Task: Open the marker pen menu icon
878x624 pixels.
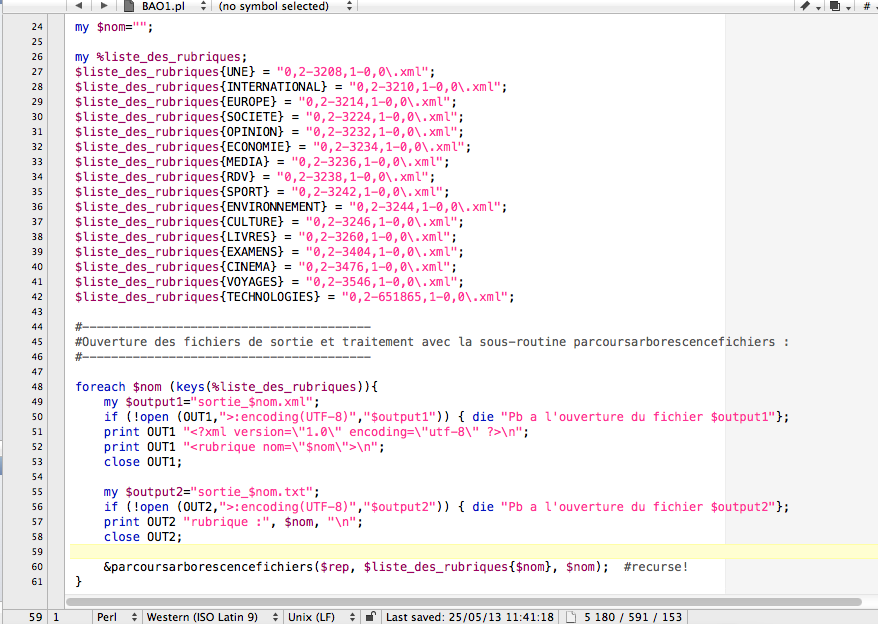Action: click(808, 6)
